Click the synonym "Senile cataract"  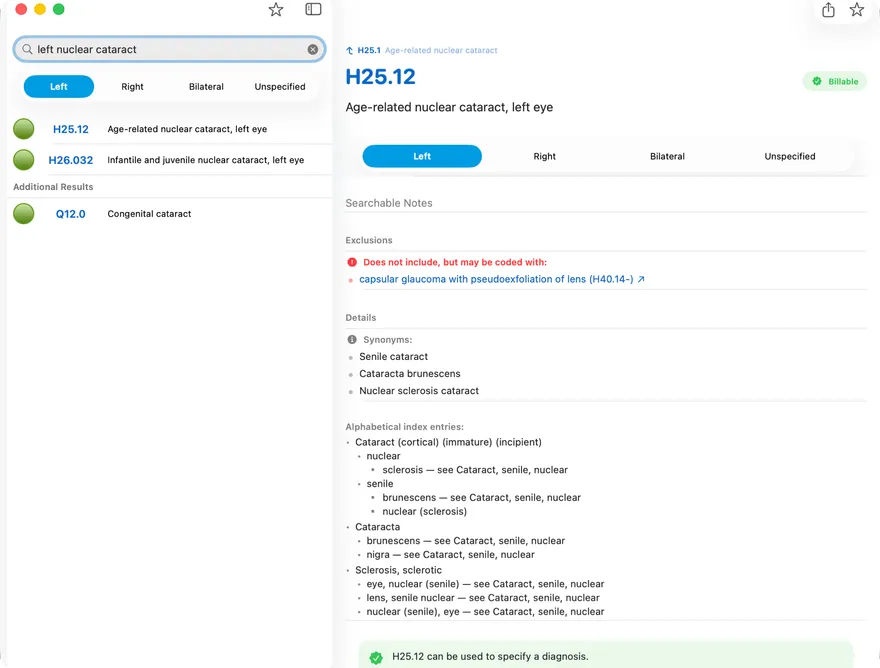(393, 356)
